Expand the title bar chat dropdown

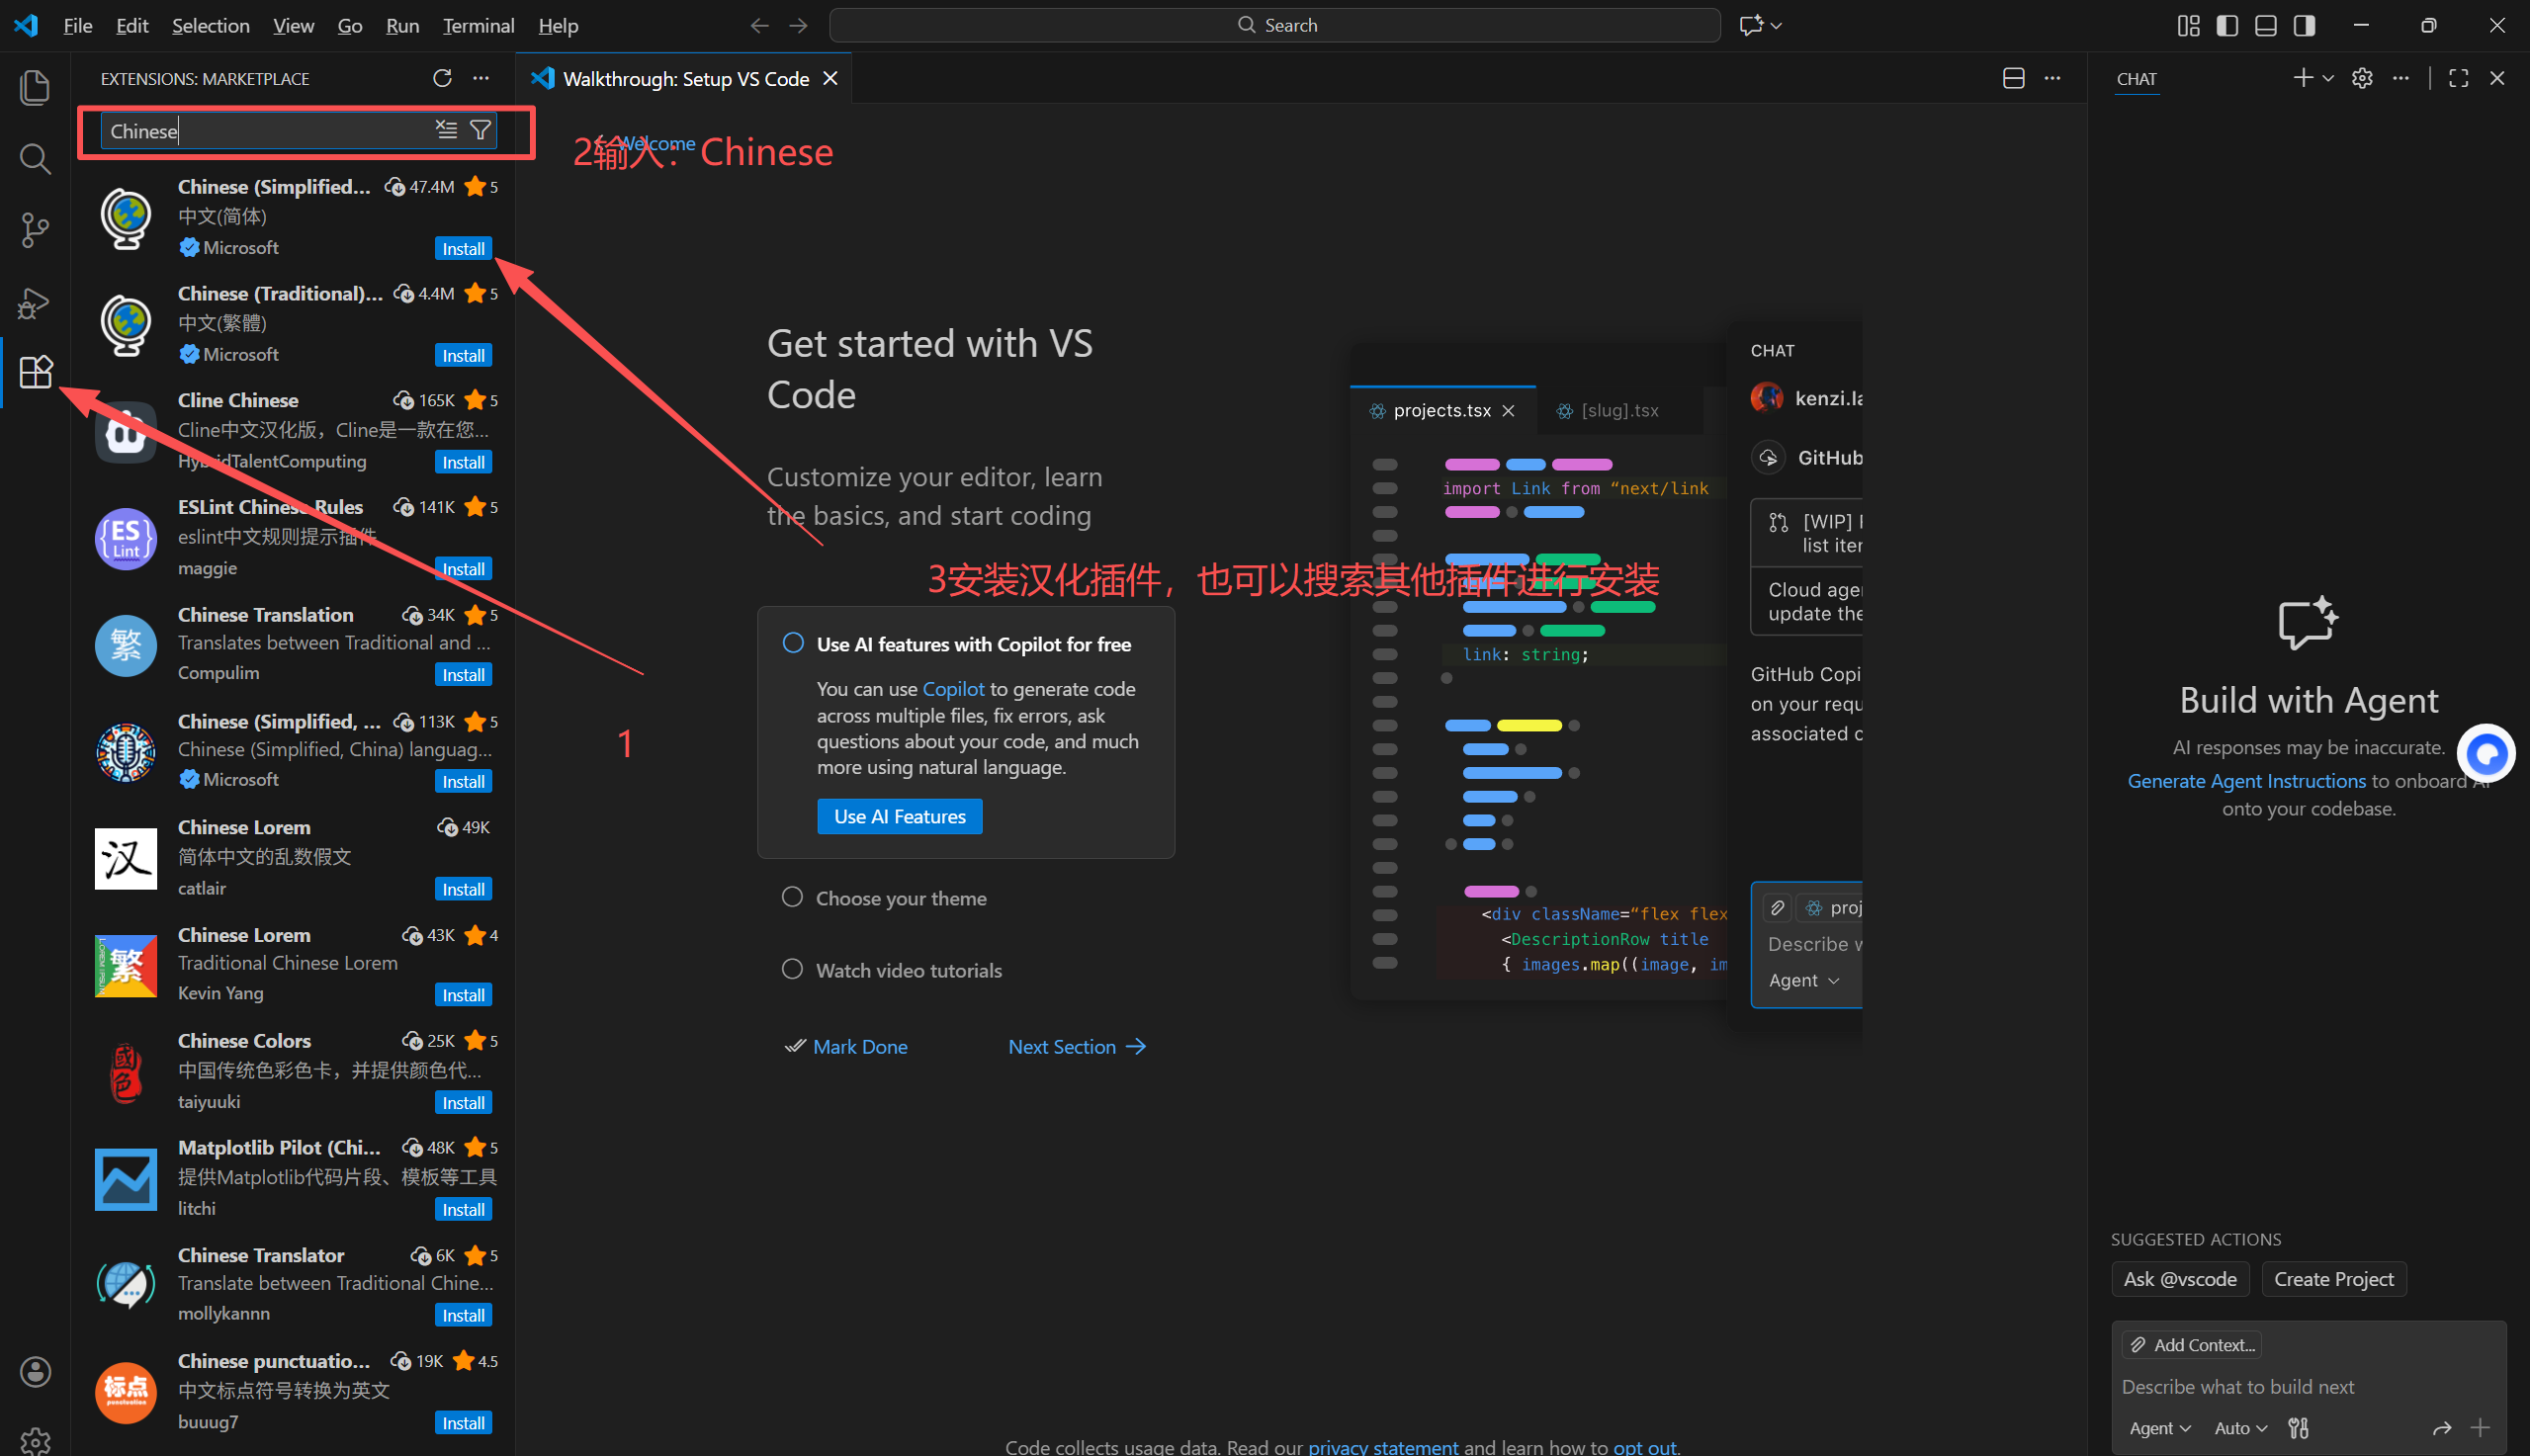click(1776, 25)
